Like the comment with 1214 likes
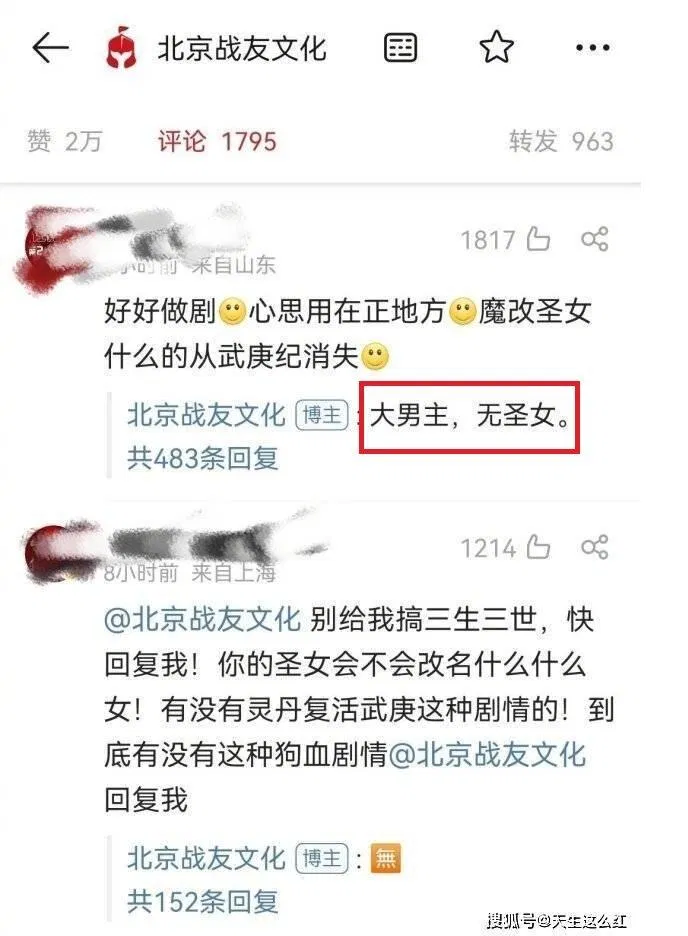 coord(538,547)
